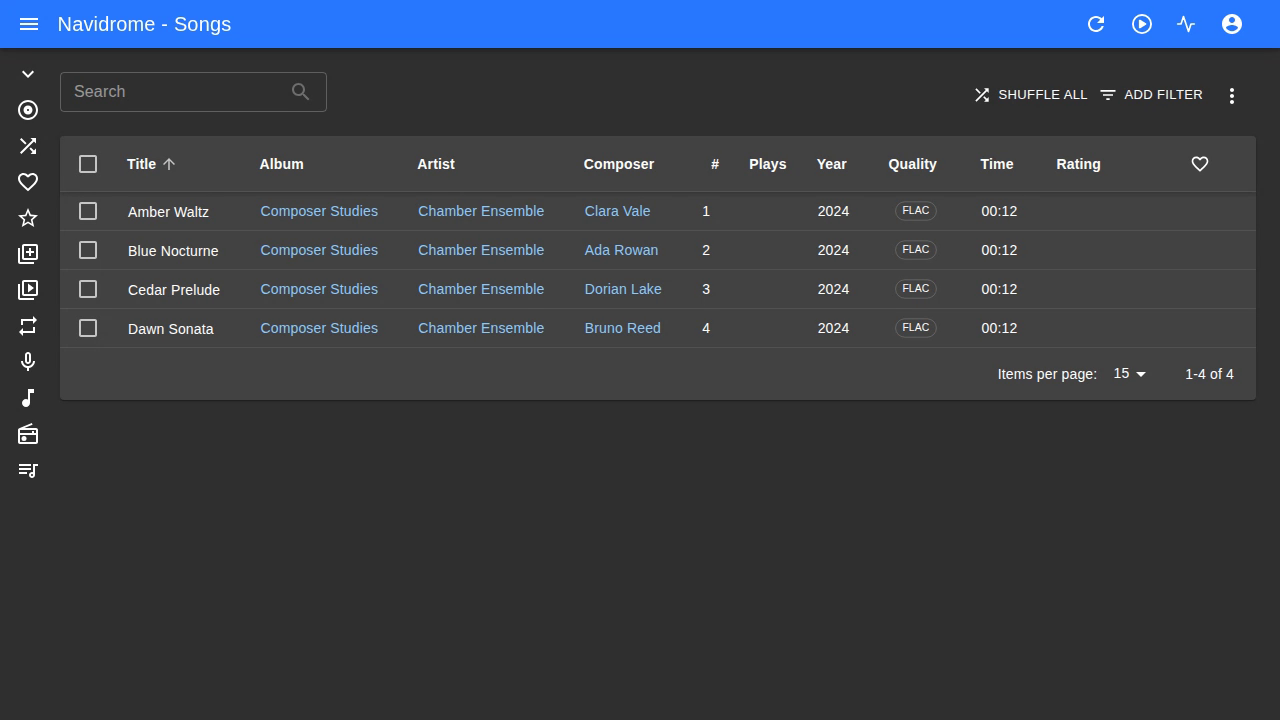Sort by the Time column header
The width and height of the screenshot is (1280, 720).
(x=997, y=164)
